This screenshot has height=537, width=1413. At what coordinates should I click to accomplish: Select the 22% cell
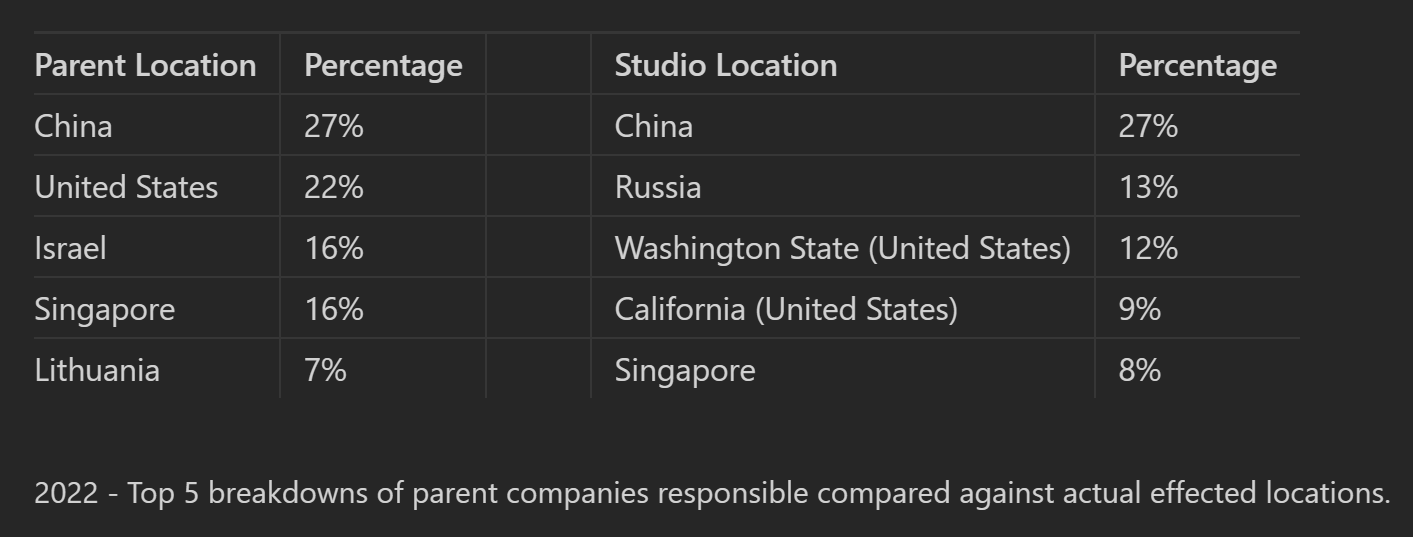click(334, 187)
